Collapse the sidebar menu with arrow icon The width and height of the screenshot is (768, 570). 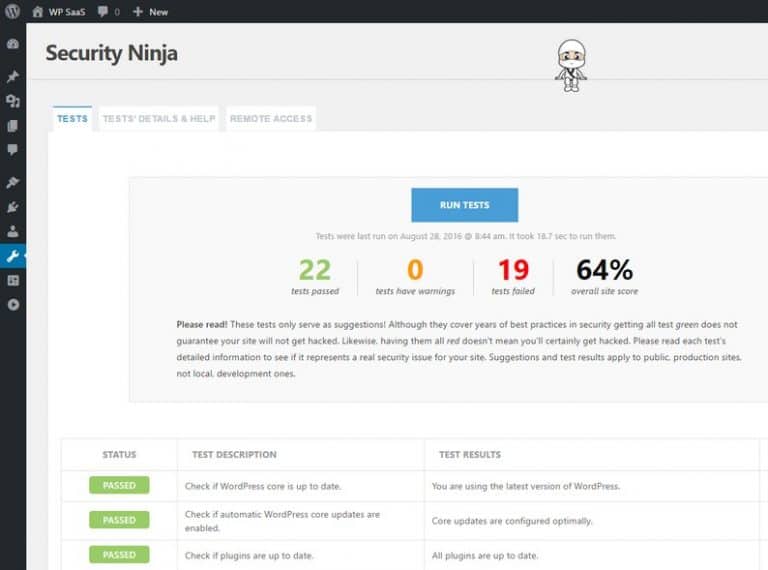pyautogui.click(x=12, y=304)
